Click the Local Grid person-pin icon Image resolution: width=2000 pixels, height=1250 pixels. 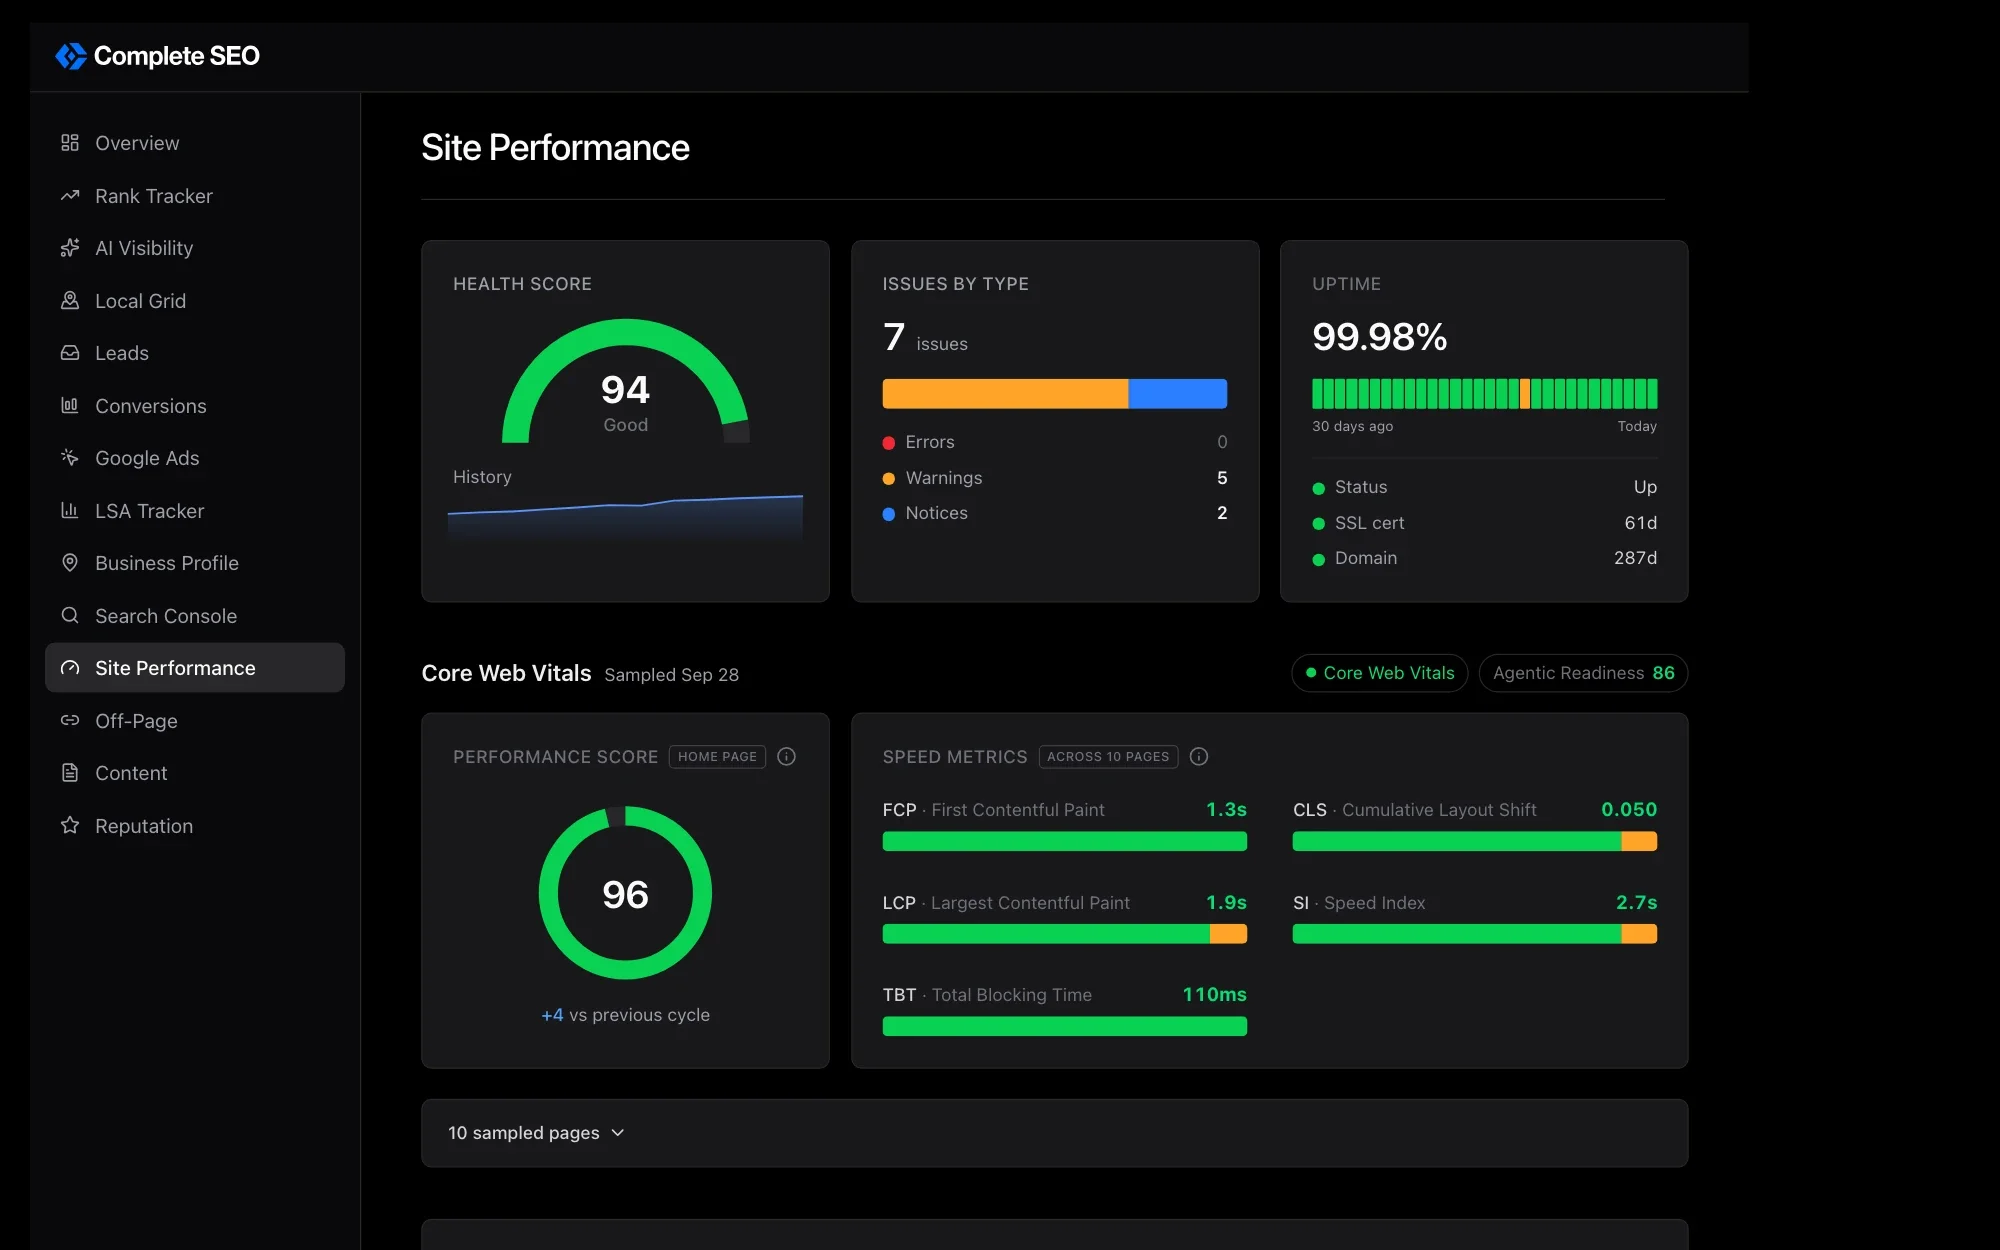coord(70,301)
